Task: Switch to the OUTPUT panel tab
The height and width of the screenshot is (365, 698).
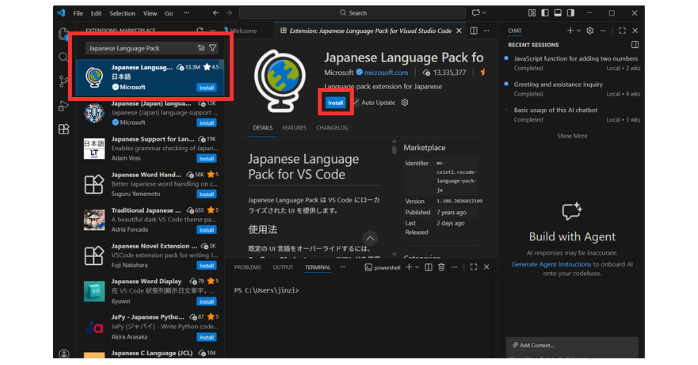Action: [x=283, y=268]
